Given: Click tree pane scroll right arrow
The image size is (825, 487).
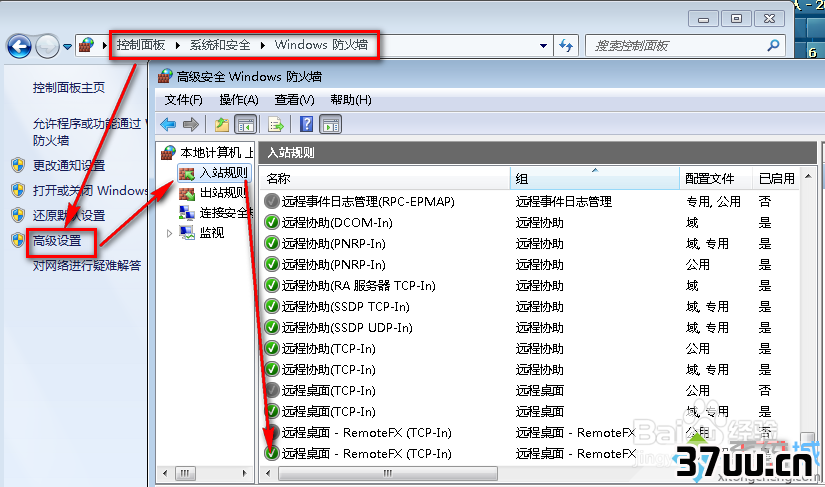Looking at the screenshot, I should [x=244, y=473].
